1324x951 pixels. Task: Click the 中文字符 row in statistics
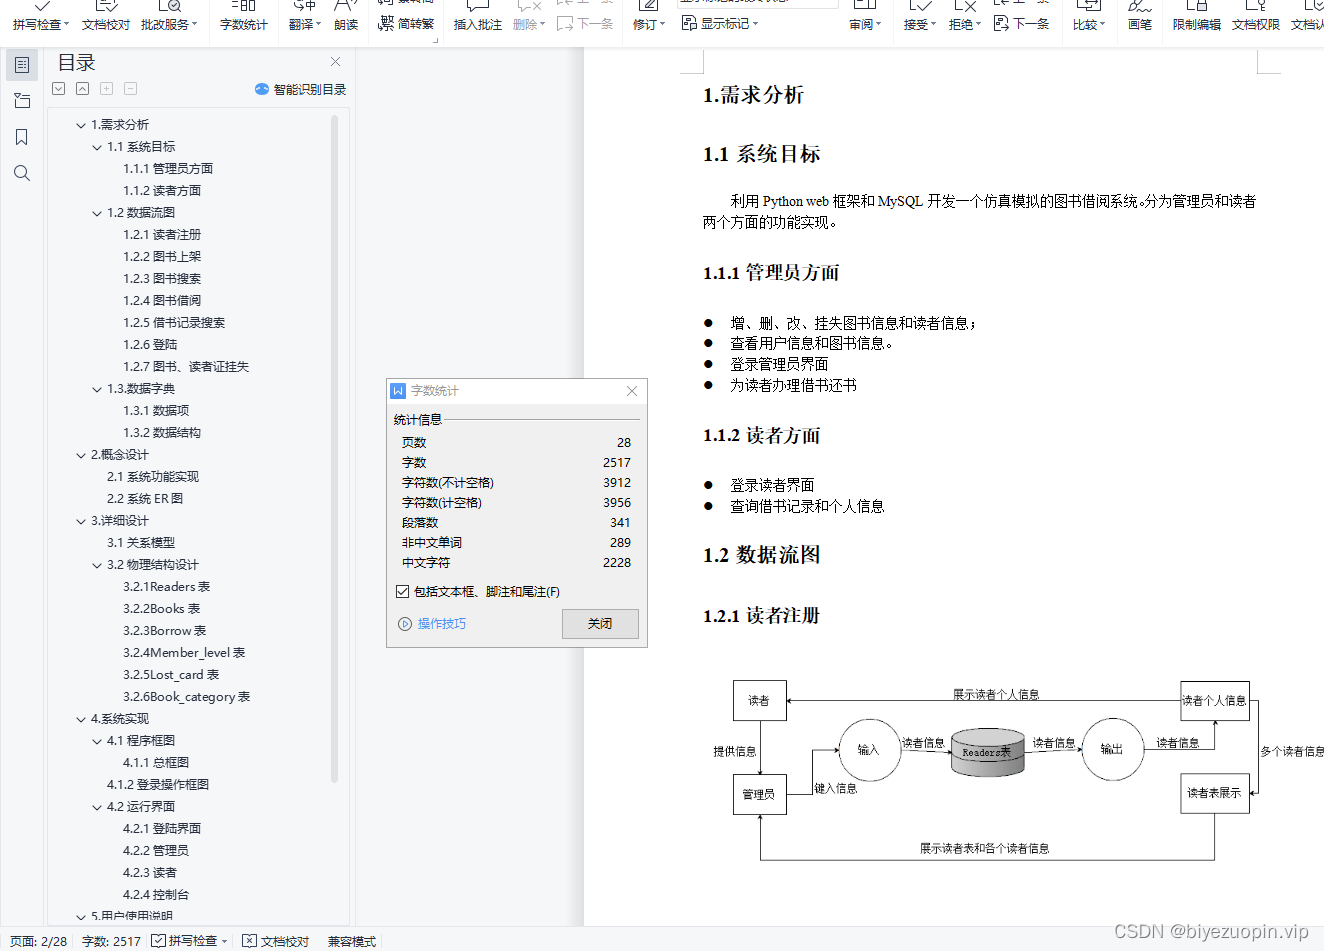[x=516, y=563]
